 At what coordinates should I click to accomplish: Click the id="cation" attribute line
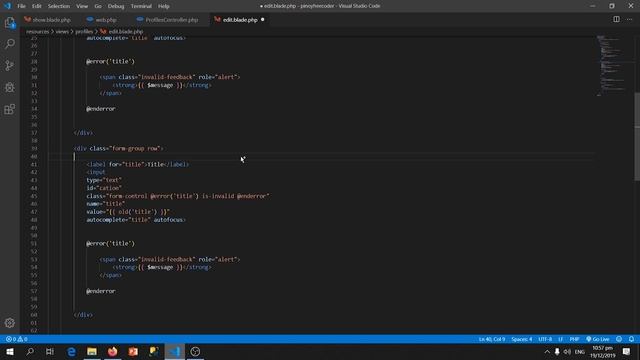click(x=104, y=188)
